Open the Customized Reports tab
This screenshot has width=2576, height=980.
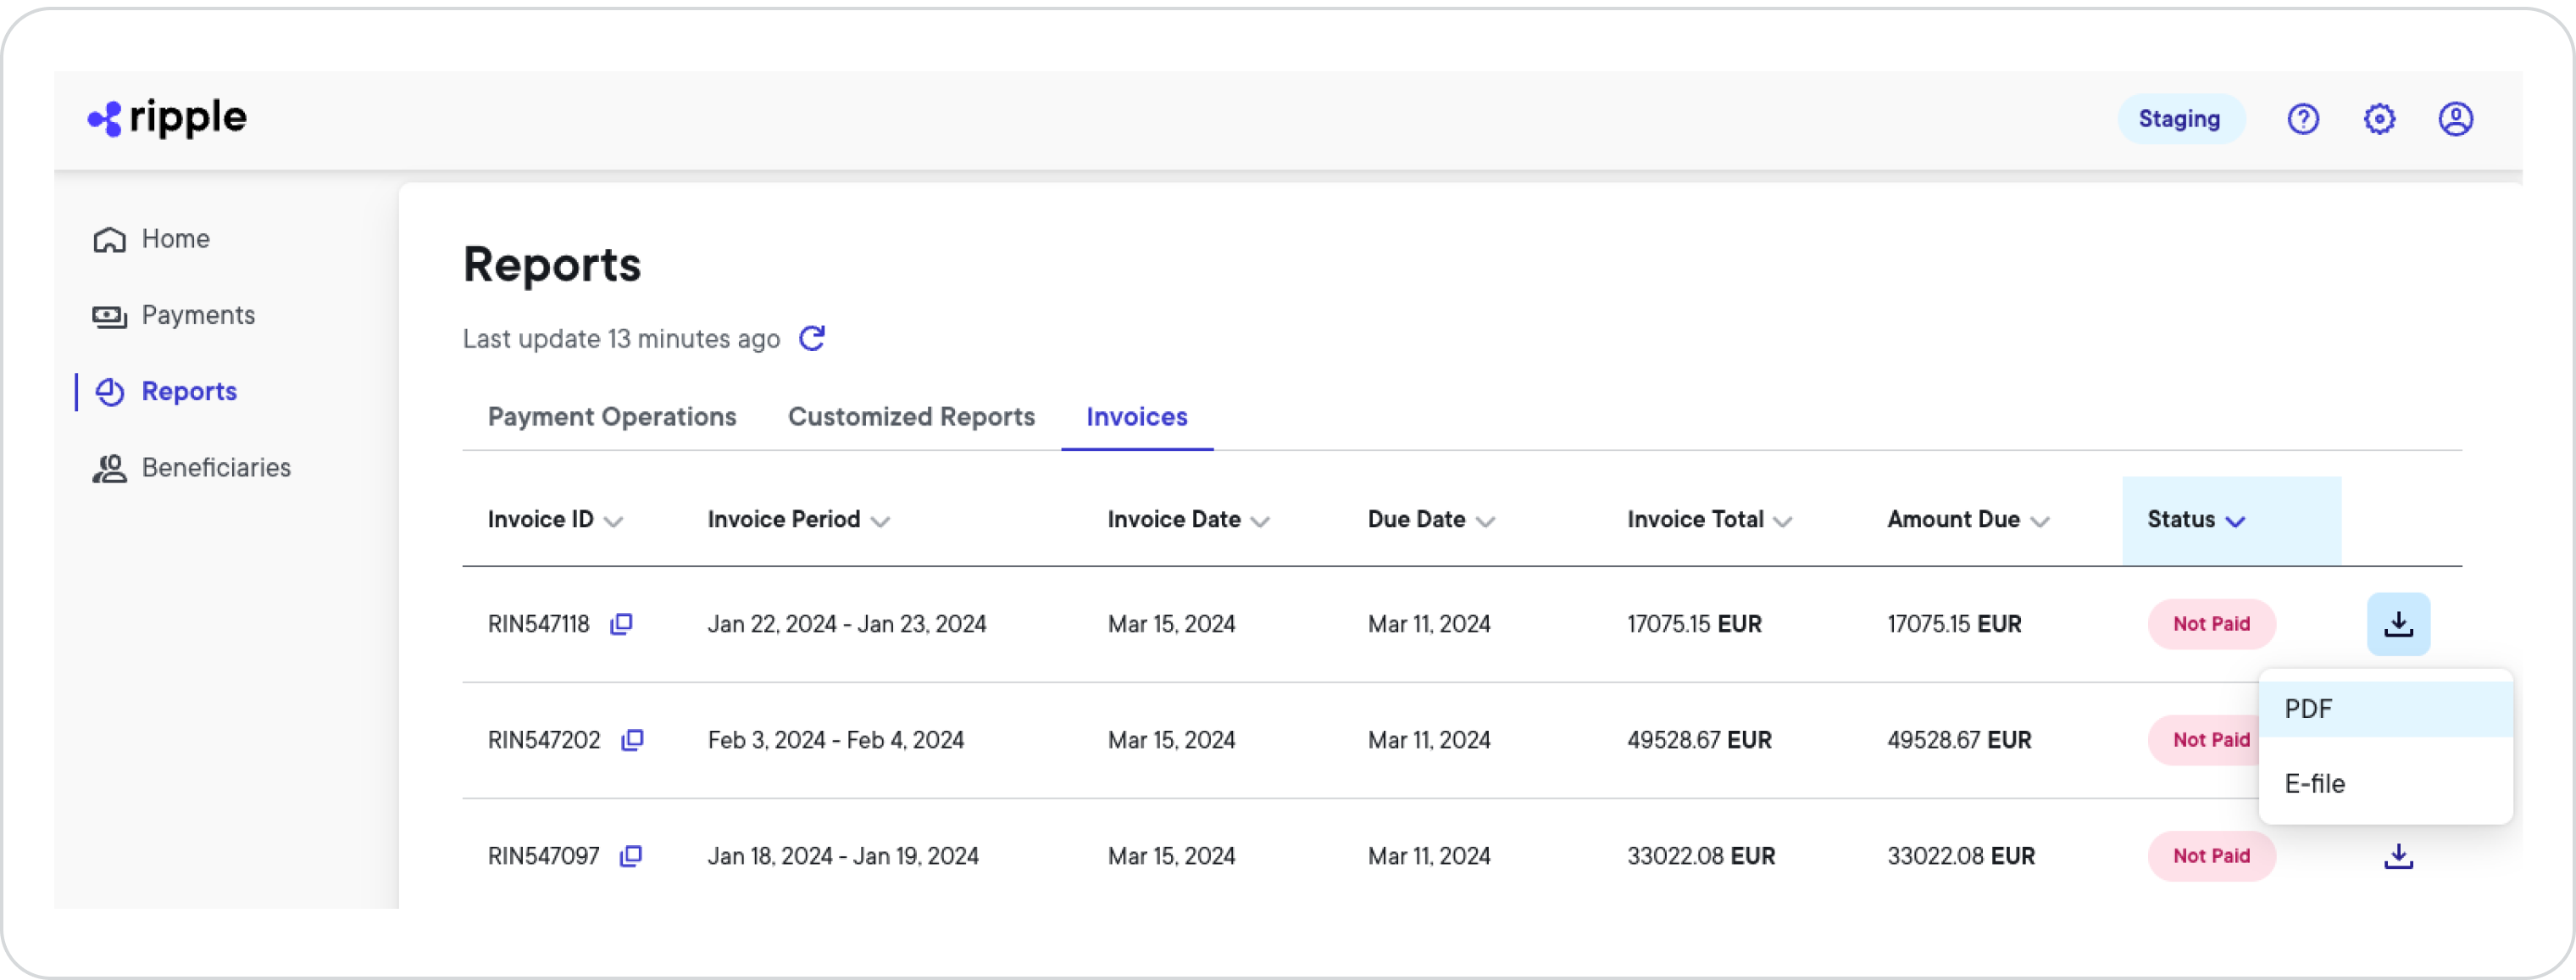tap(911, 417)
